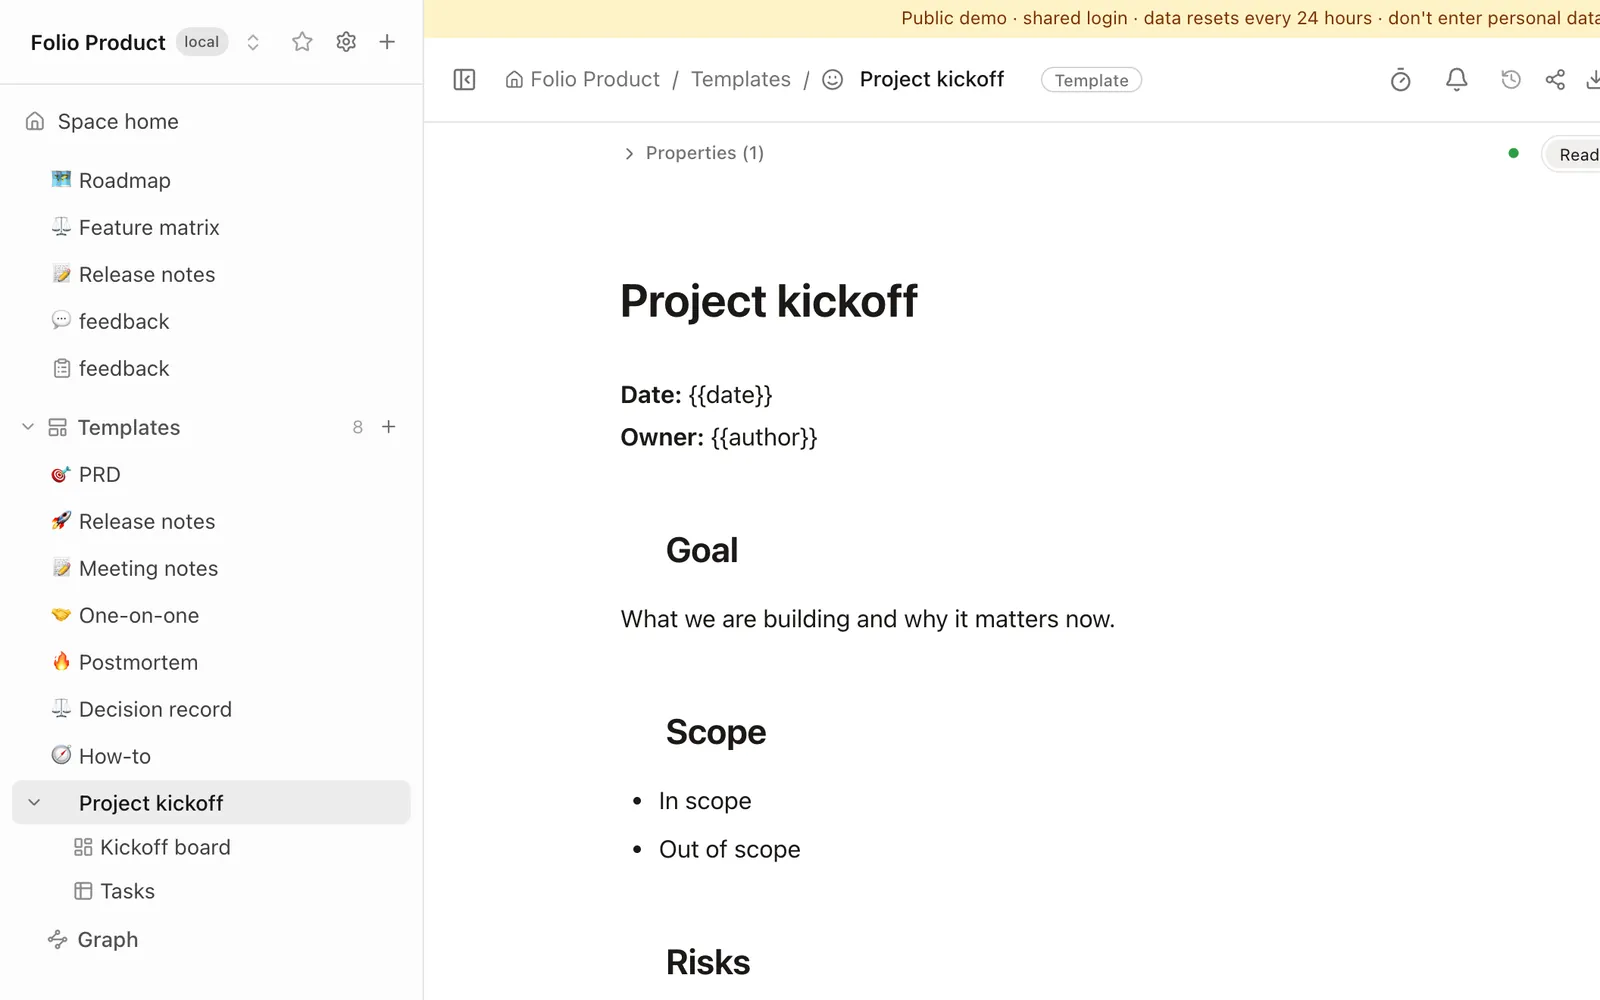1600x1000 pixels.
Task: Add a new template with plus
Action: [x=389, y=427]
